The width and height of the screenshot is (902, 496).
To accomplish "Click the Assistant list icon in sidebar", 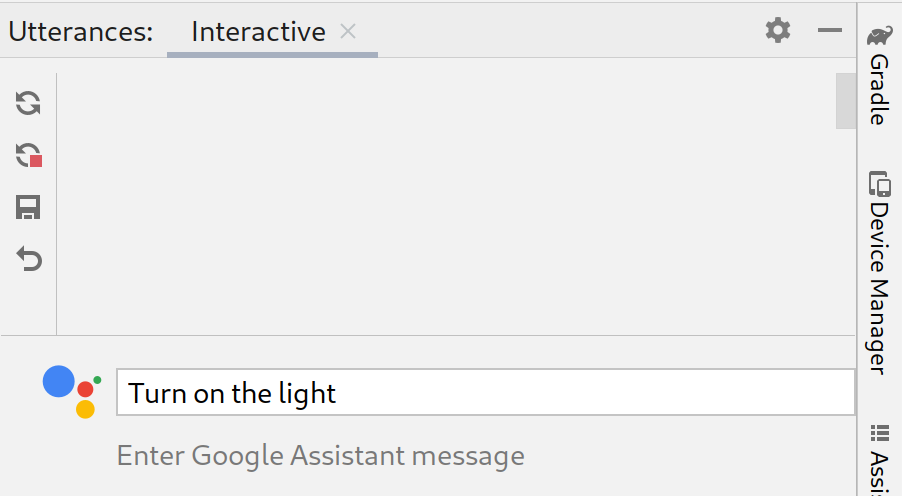I will (x=880, y=433).
